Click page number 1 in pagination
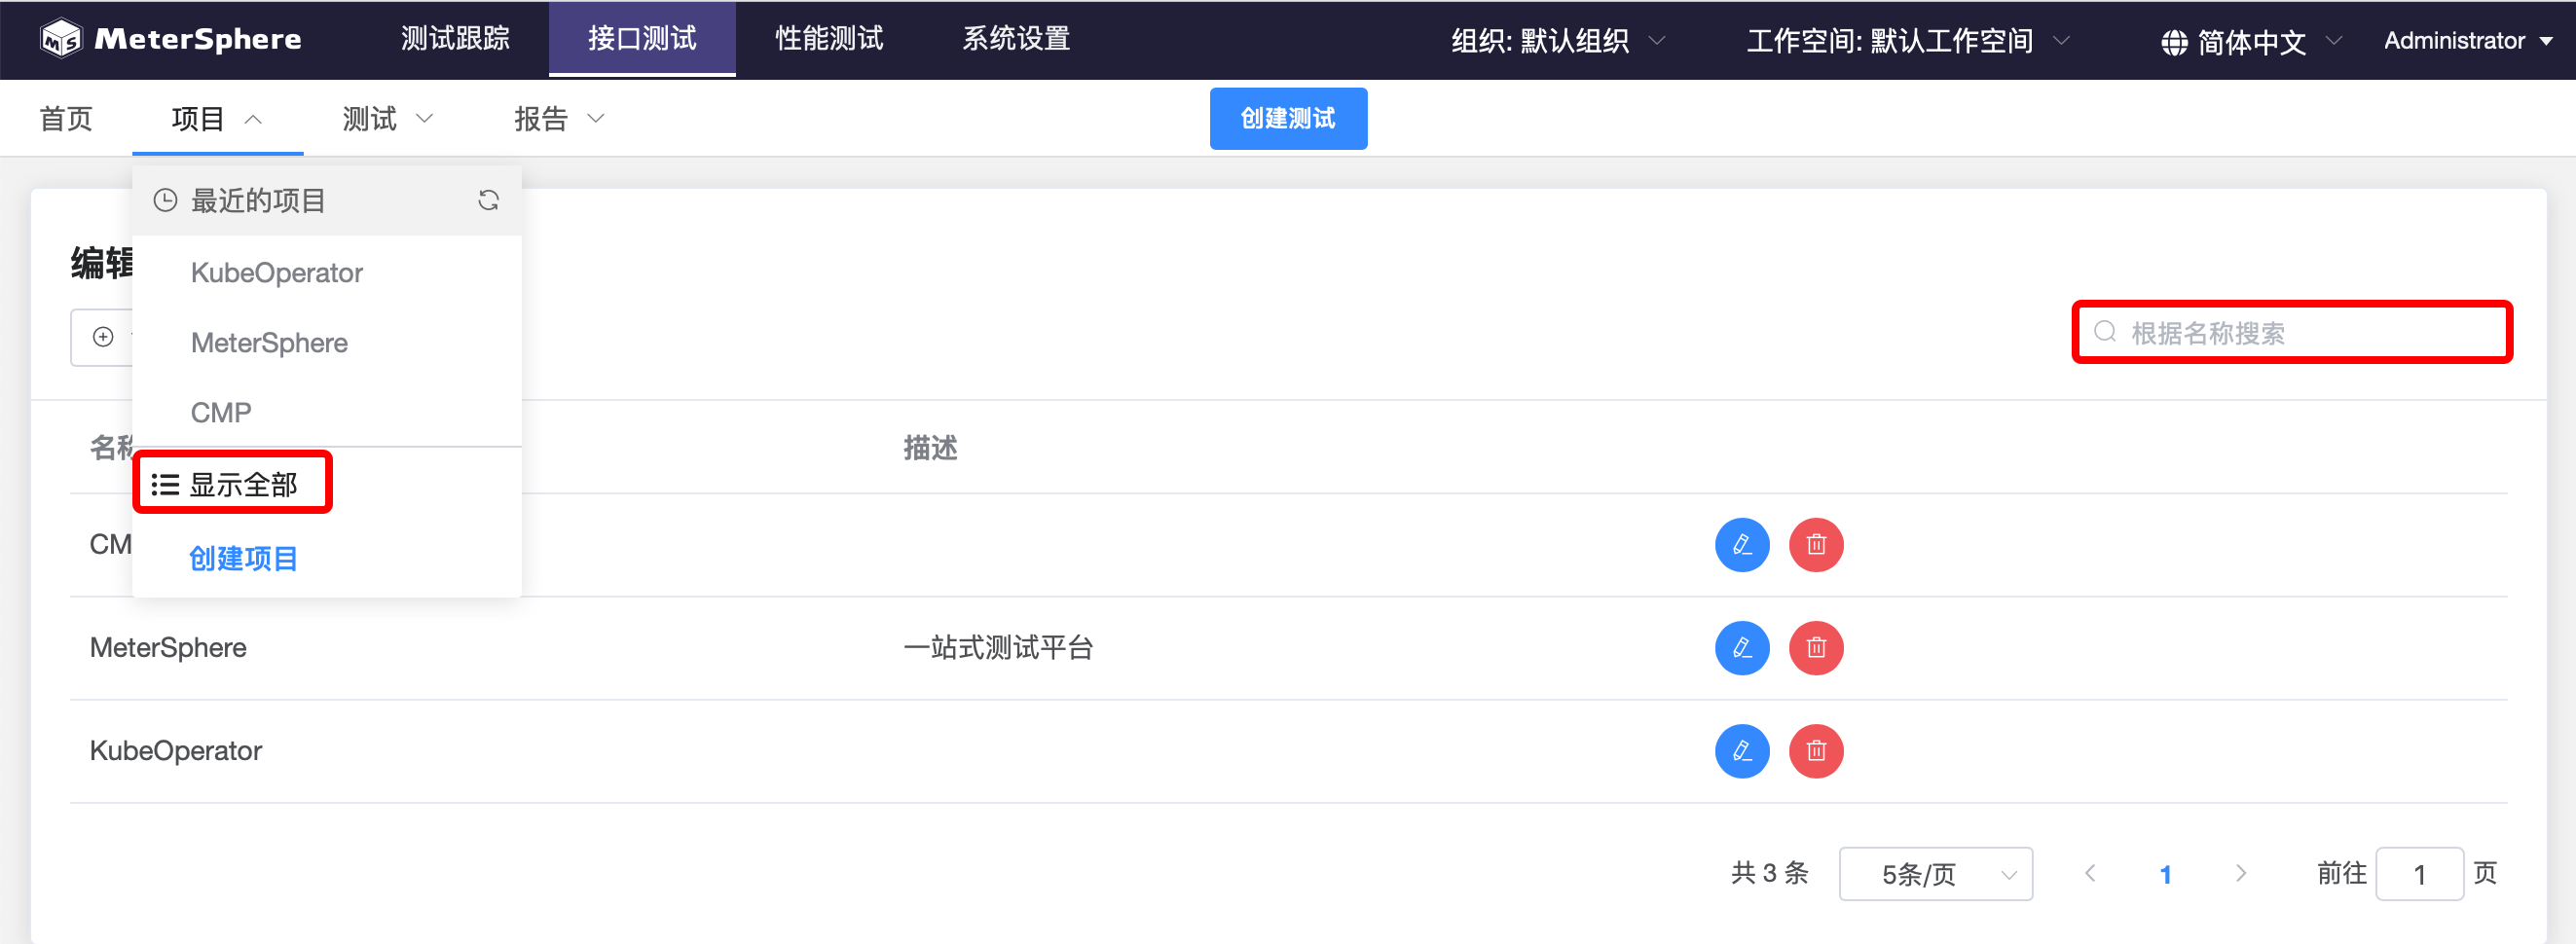 [2165, 874]
